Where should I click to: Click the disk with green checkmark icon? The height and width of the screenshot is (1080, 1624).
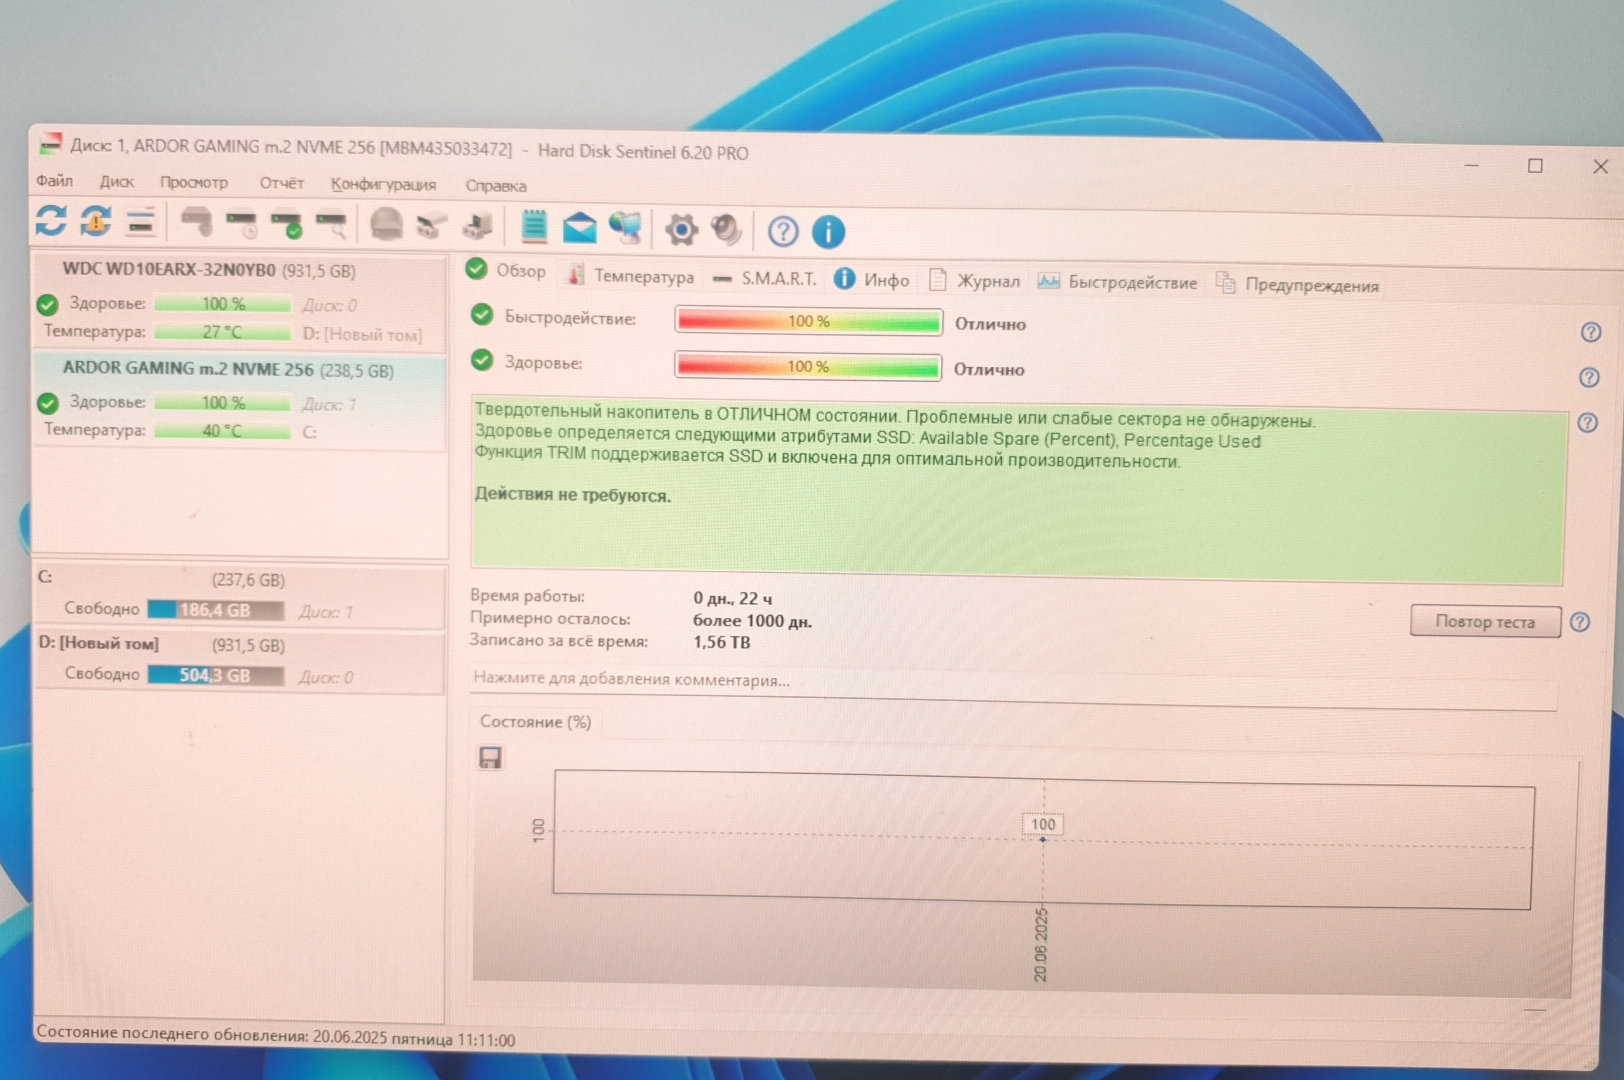(287, 225)
